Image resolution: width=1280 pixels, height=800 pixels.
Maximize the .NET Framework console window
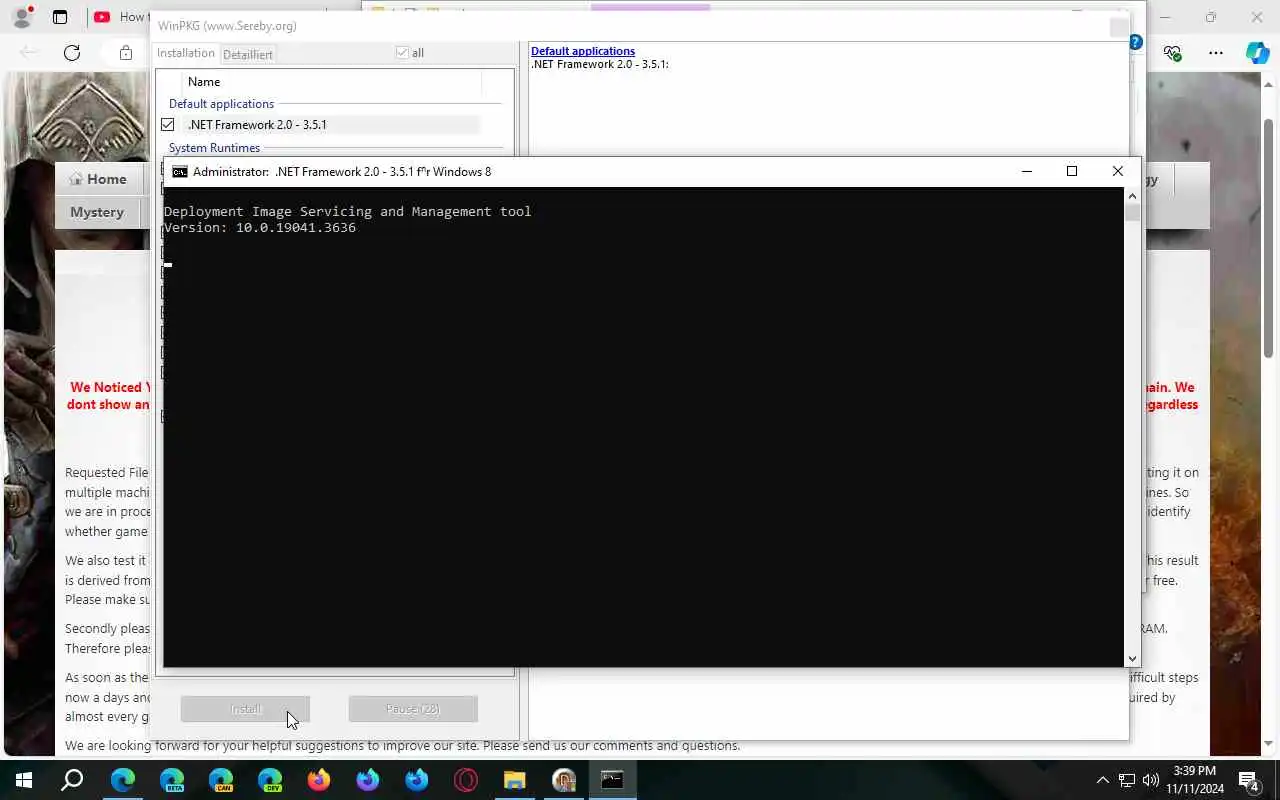click(1072, 172)
